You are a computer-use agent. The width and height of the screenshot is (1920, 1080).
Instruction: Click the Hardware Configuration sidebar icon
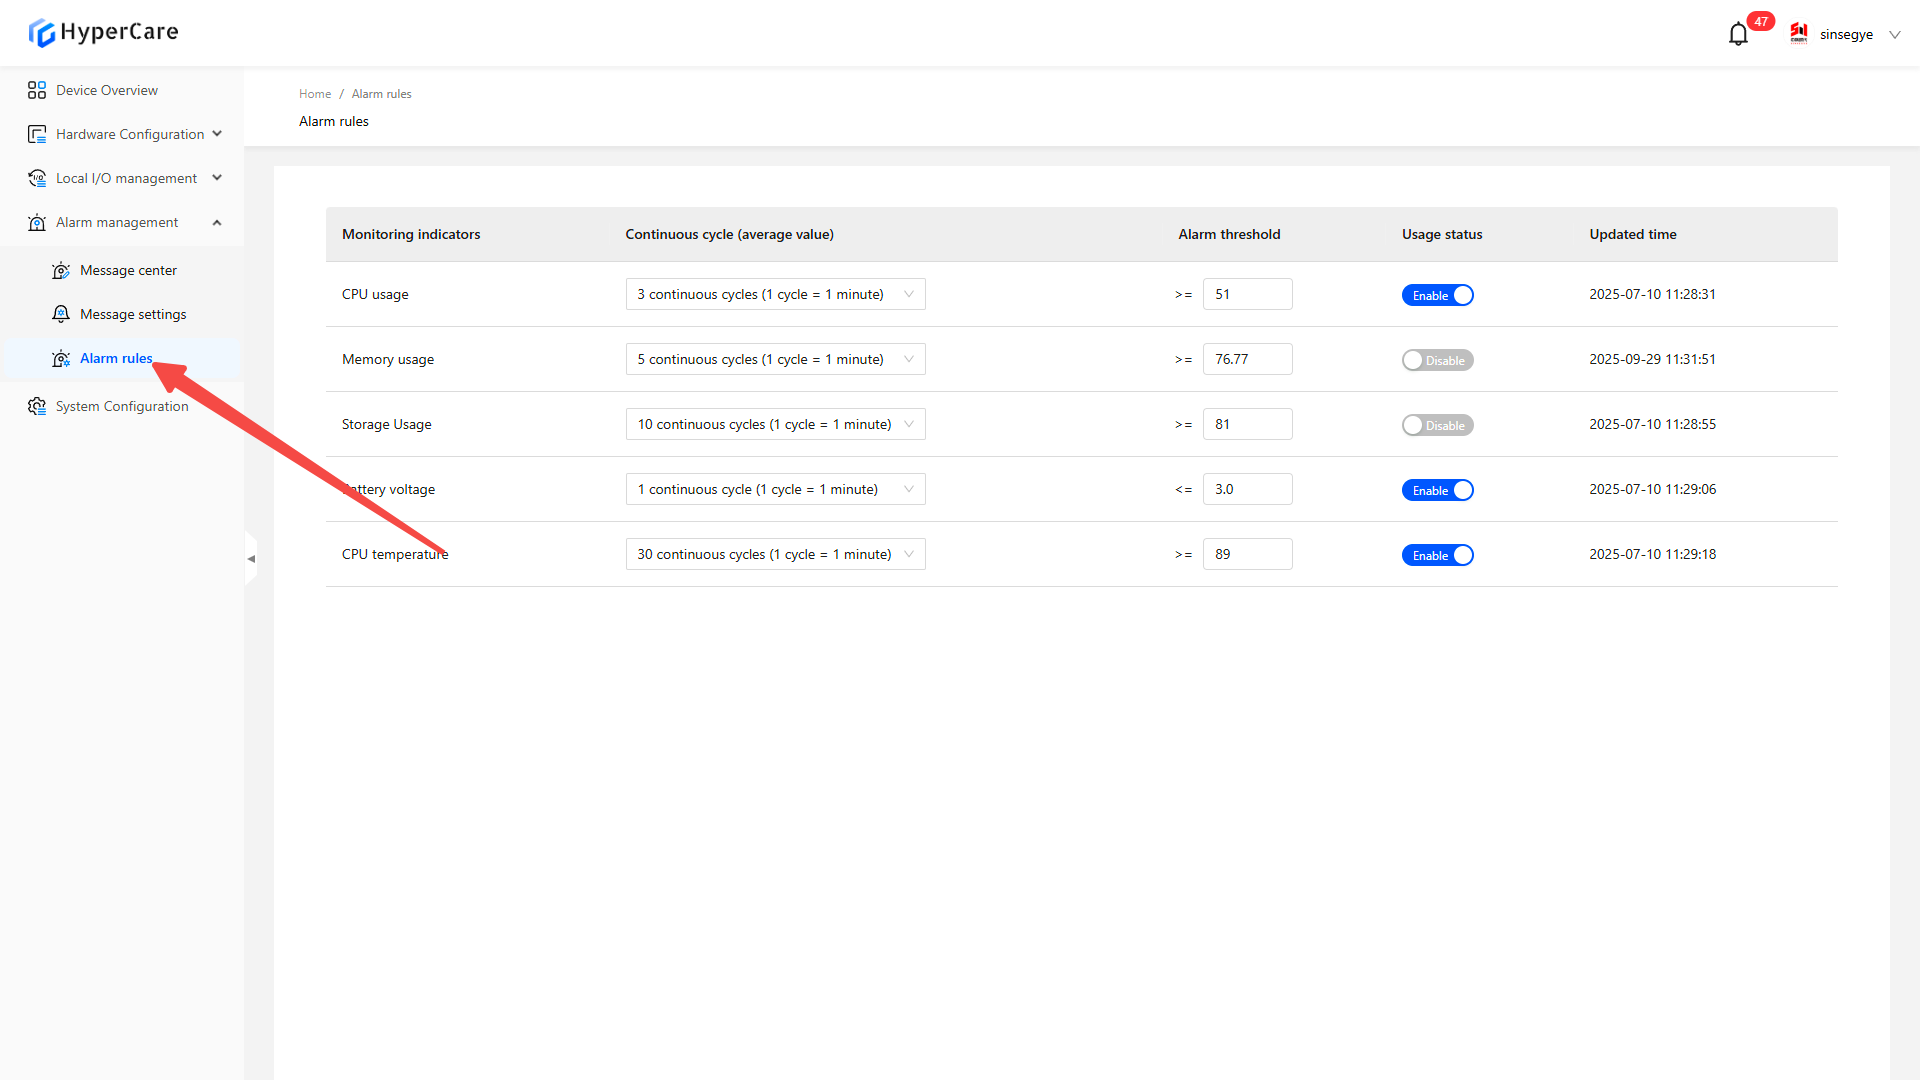click(37, 134)
